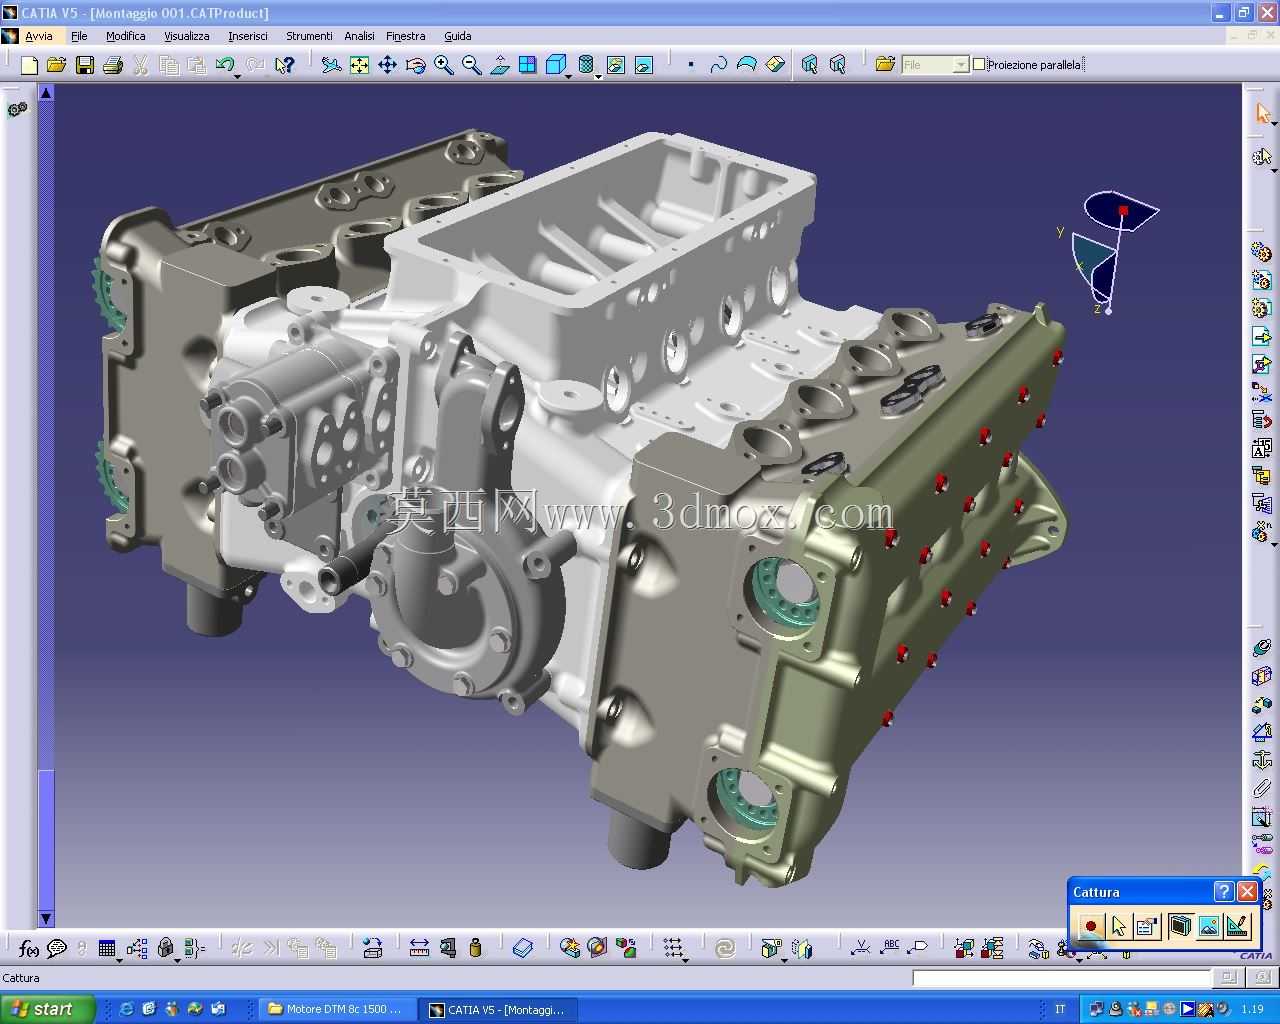Image resolution: width=1280 pixels, height=1024 pixels.
Task: Print using the printer icon
Action: pyautogui.click(x=113, y=65)
